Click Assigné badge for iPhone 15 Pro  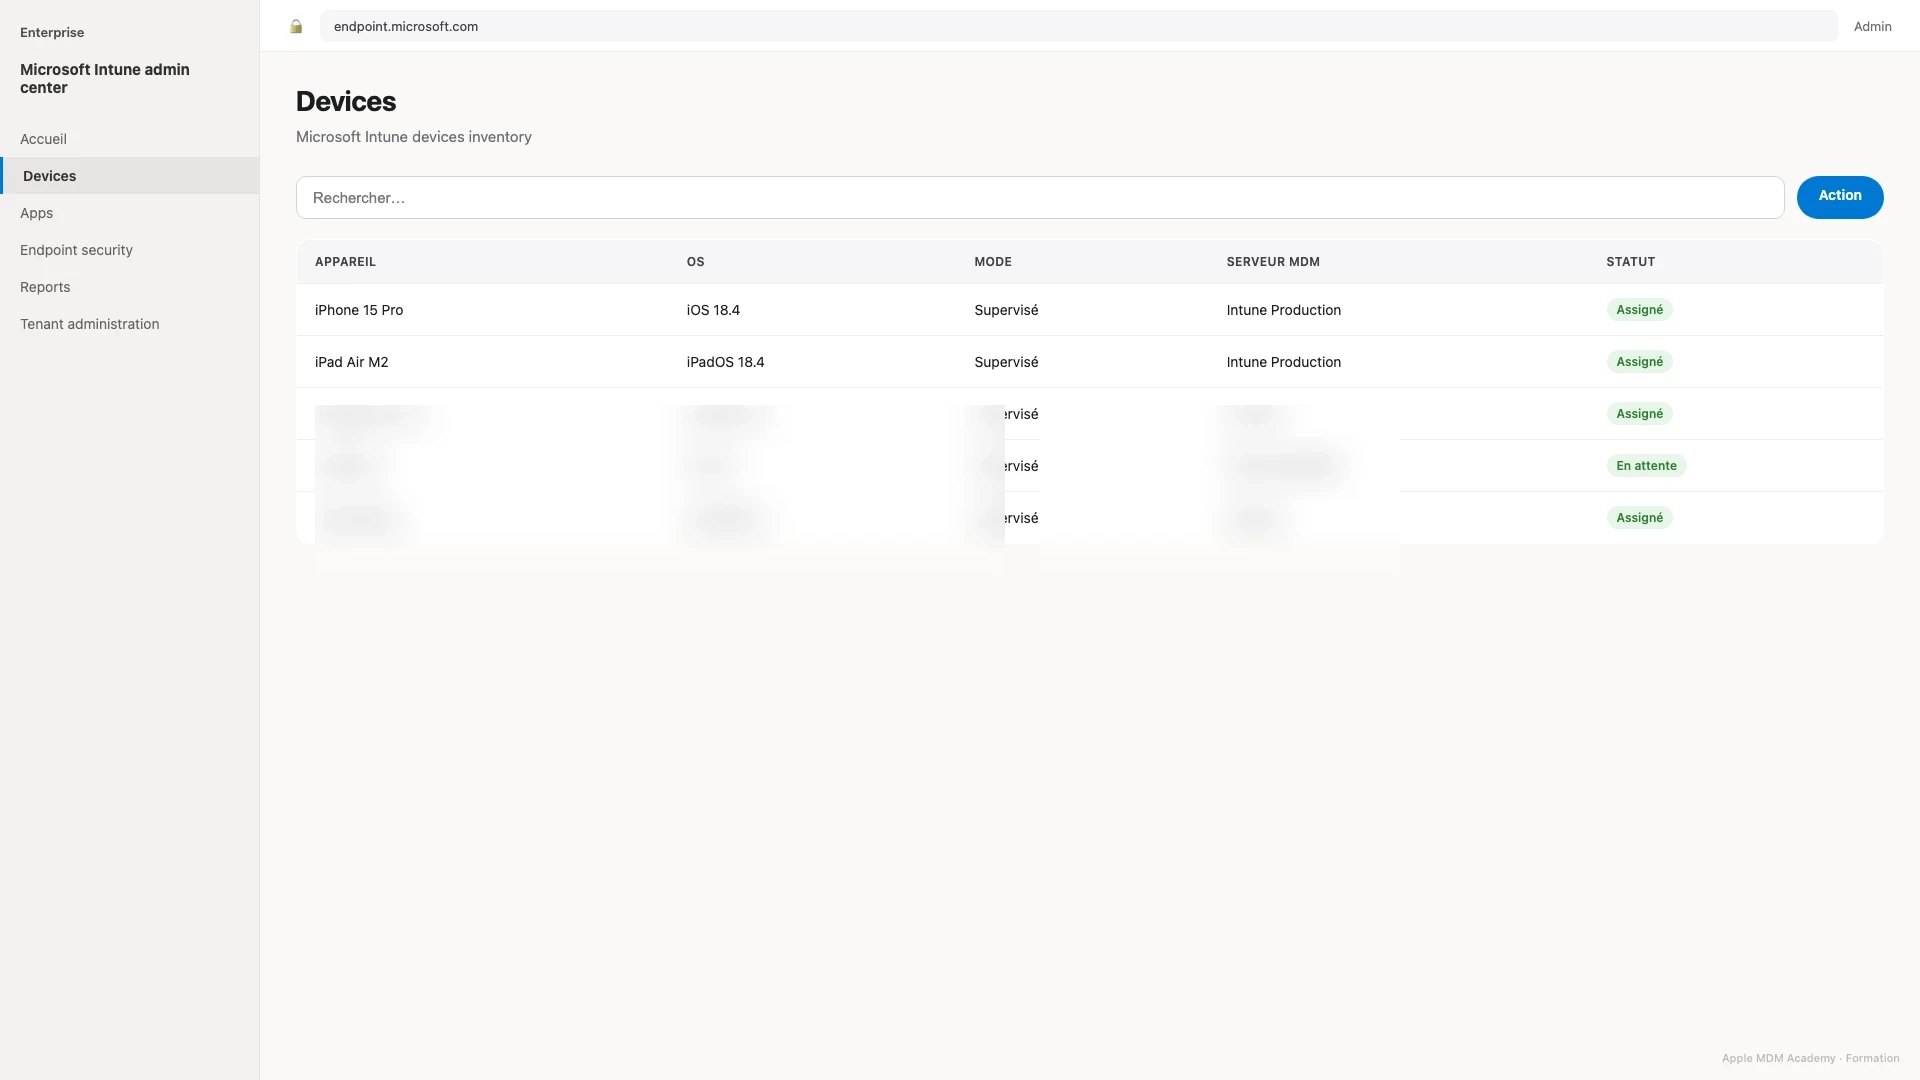tap(1639, 310)
